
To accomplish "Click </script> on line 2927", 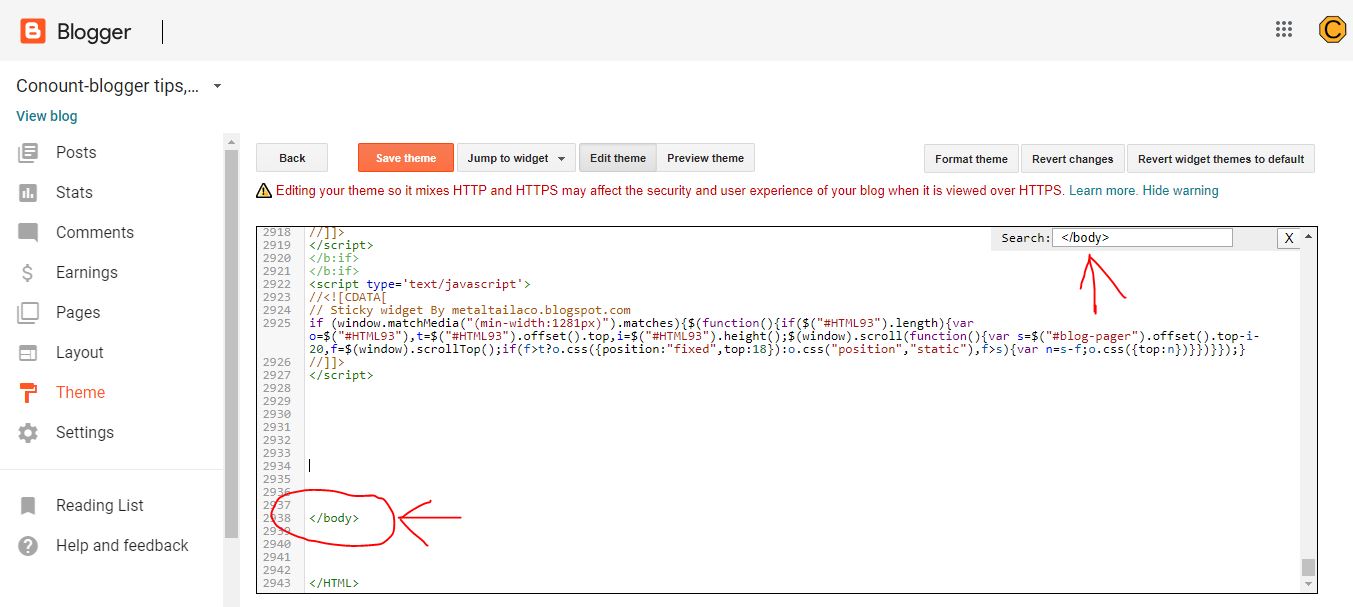I will pos(341,375).
